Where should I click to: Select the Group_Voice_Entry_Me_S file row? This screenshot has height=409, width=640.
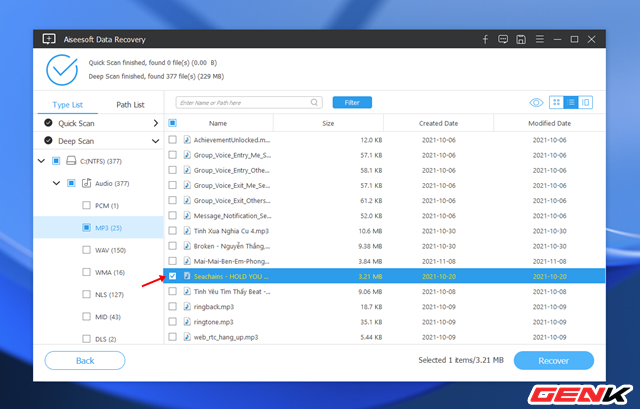(384, 155)
